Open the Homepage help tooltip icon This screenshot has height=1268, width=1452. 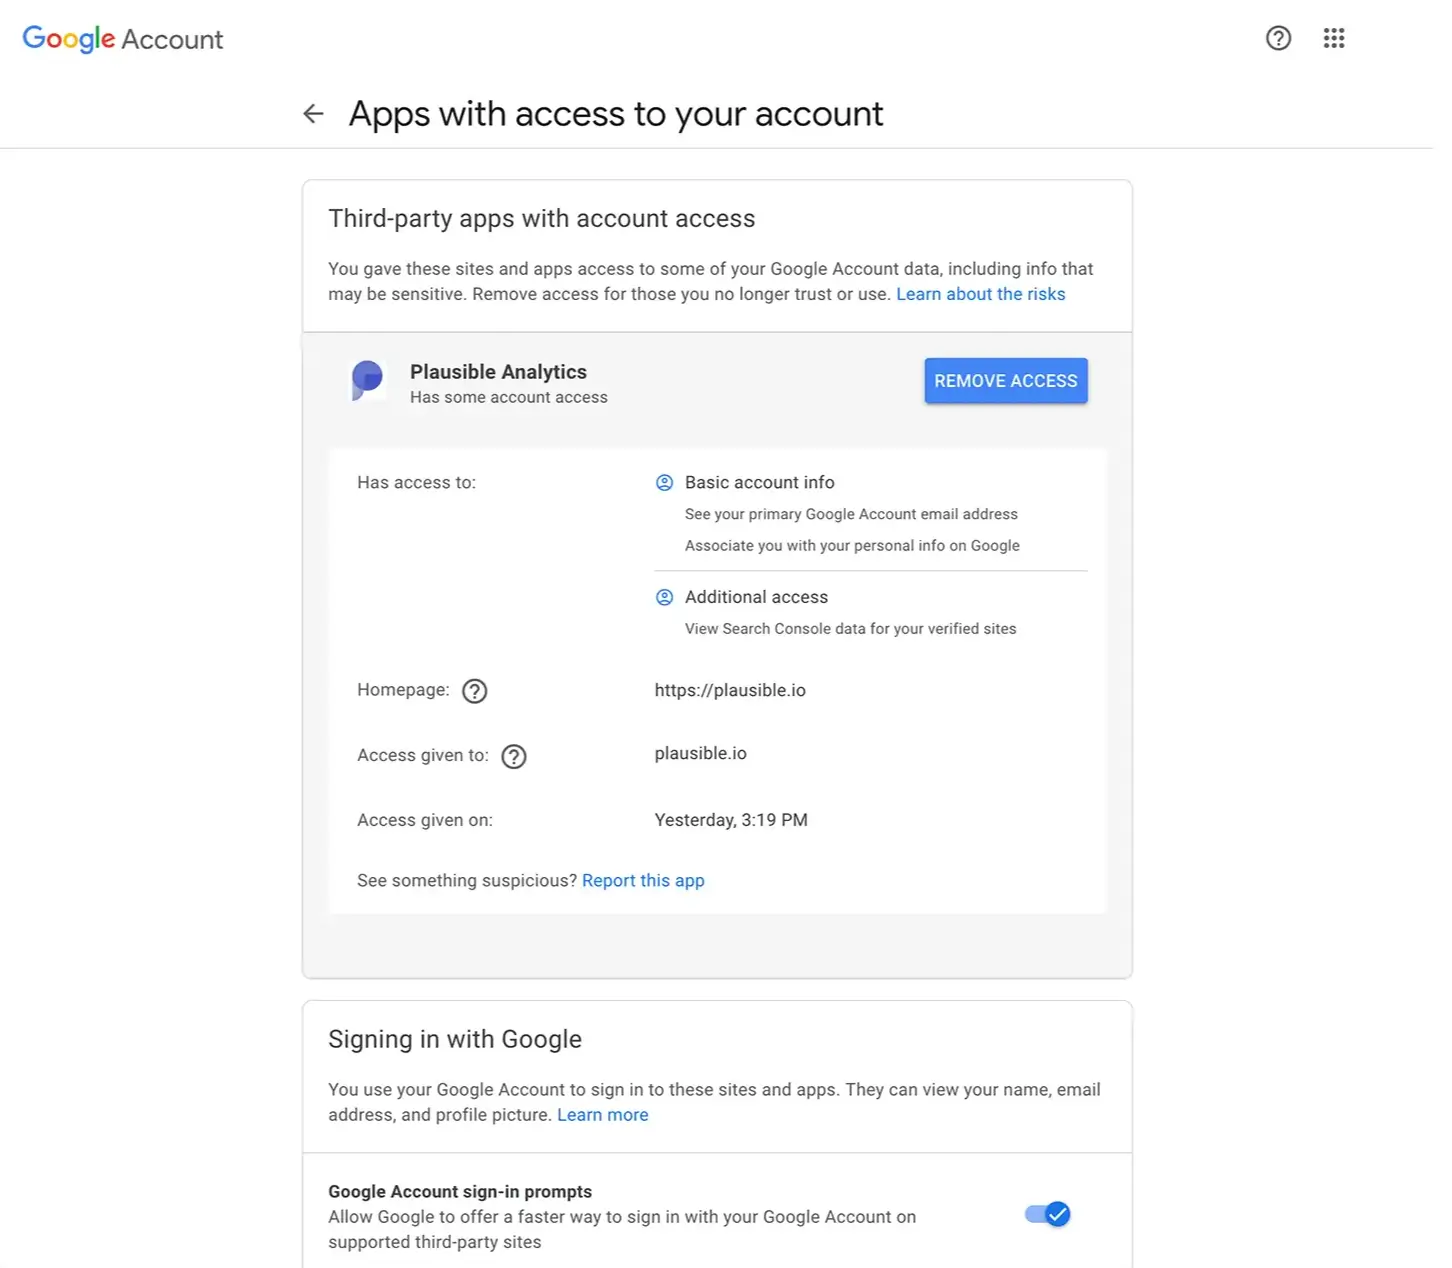click(474, 690)
